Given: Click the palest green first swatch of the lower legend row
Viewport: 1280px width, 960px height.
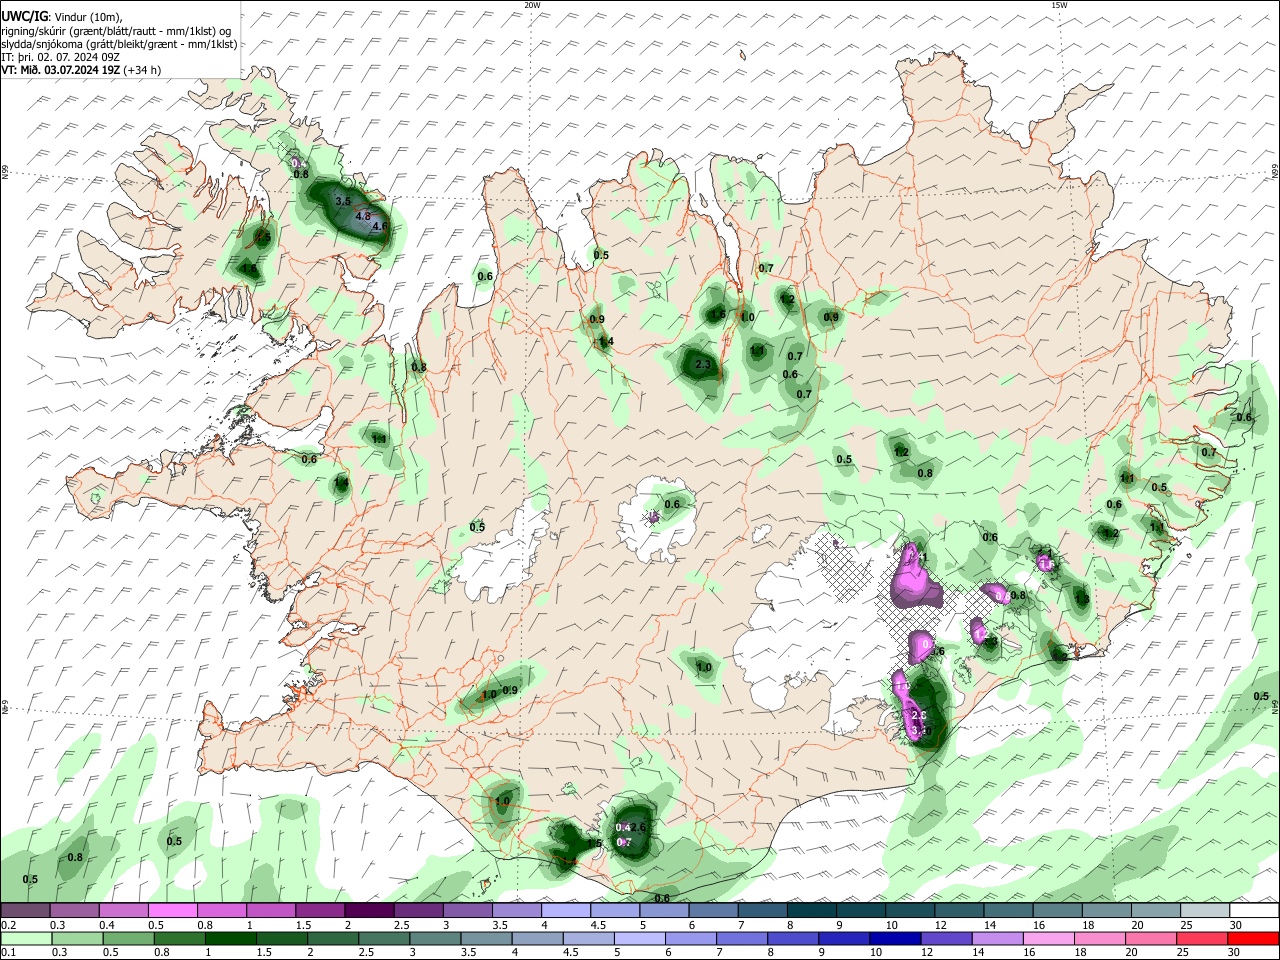Looking at the screenshot, I should [25, 938].
